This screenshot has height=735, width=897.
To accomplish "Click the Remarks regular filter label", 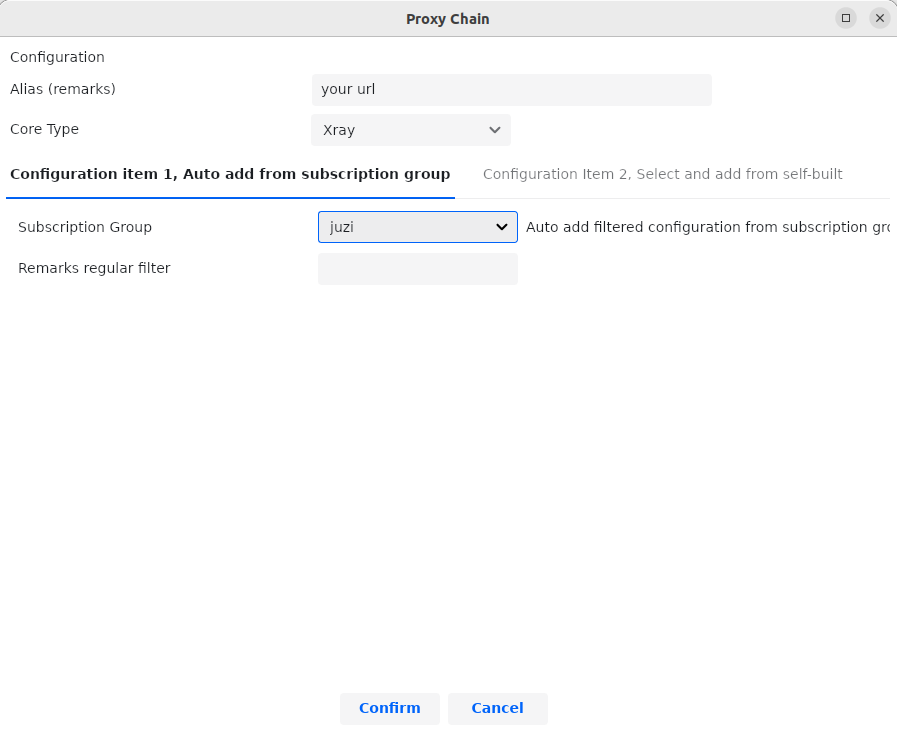I will [x=94, y=268].
